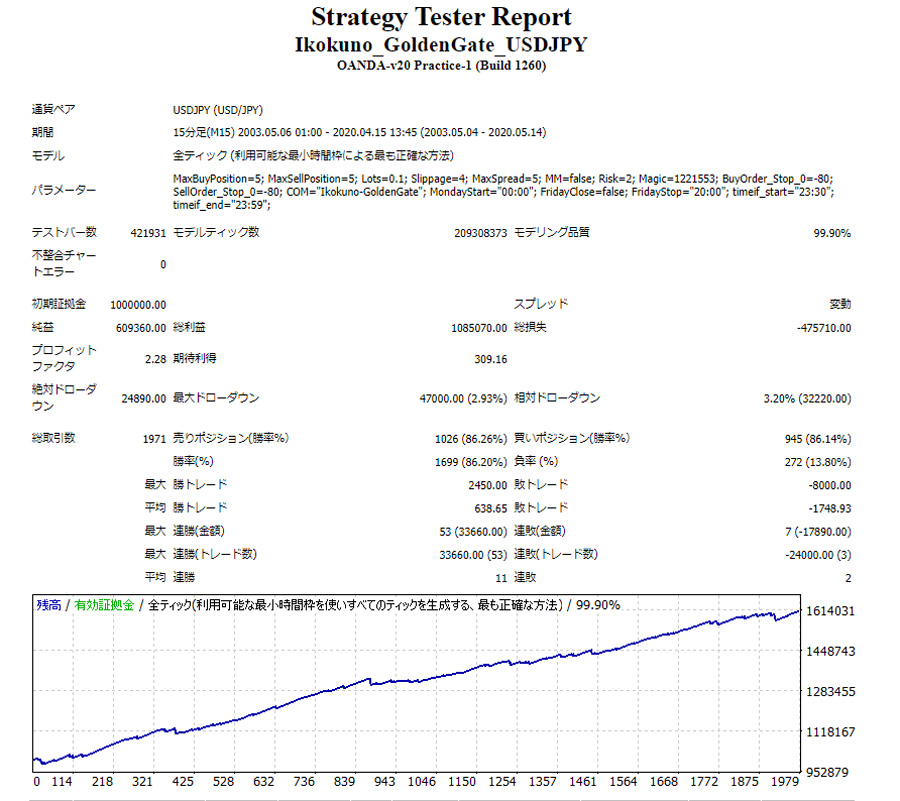Select the chart x-axis label 1979

tap(785, 781)
